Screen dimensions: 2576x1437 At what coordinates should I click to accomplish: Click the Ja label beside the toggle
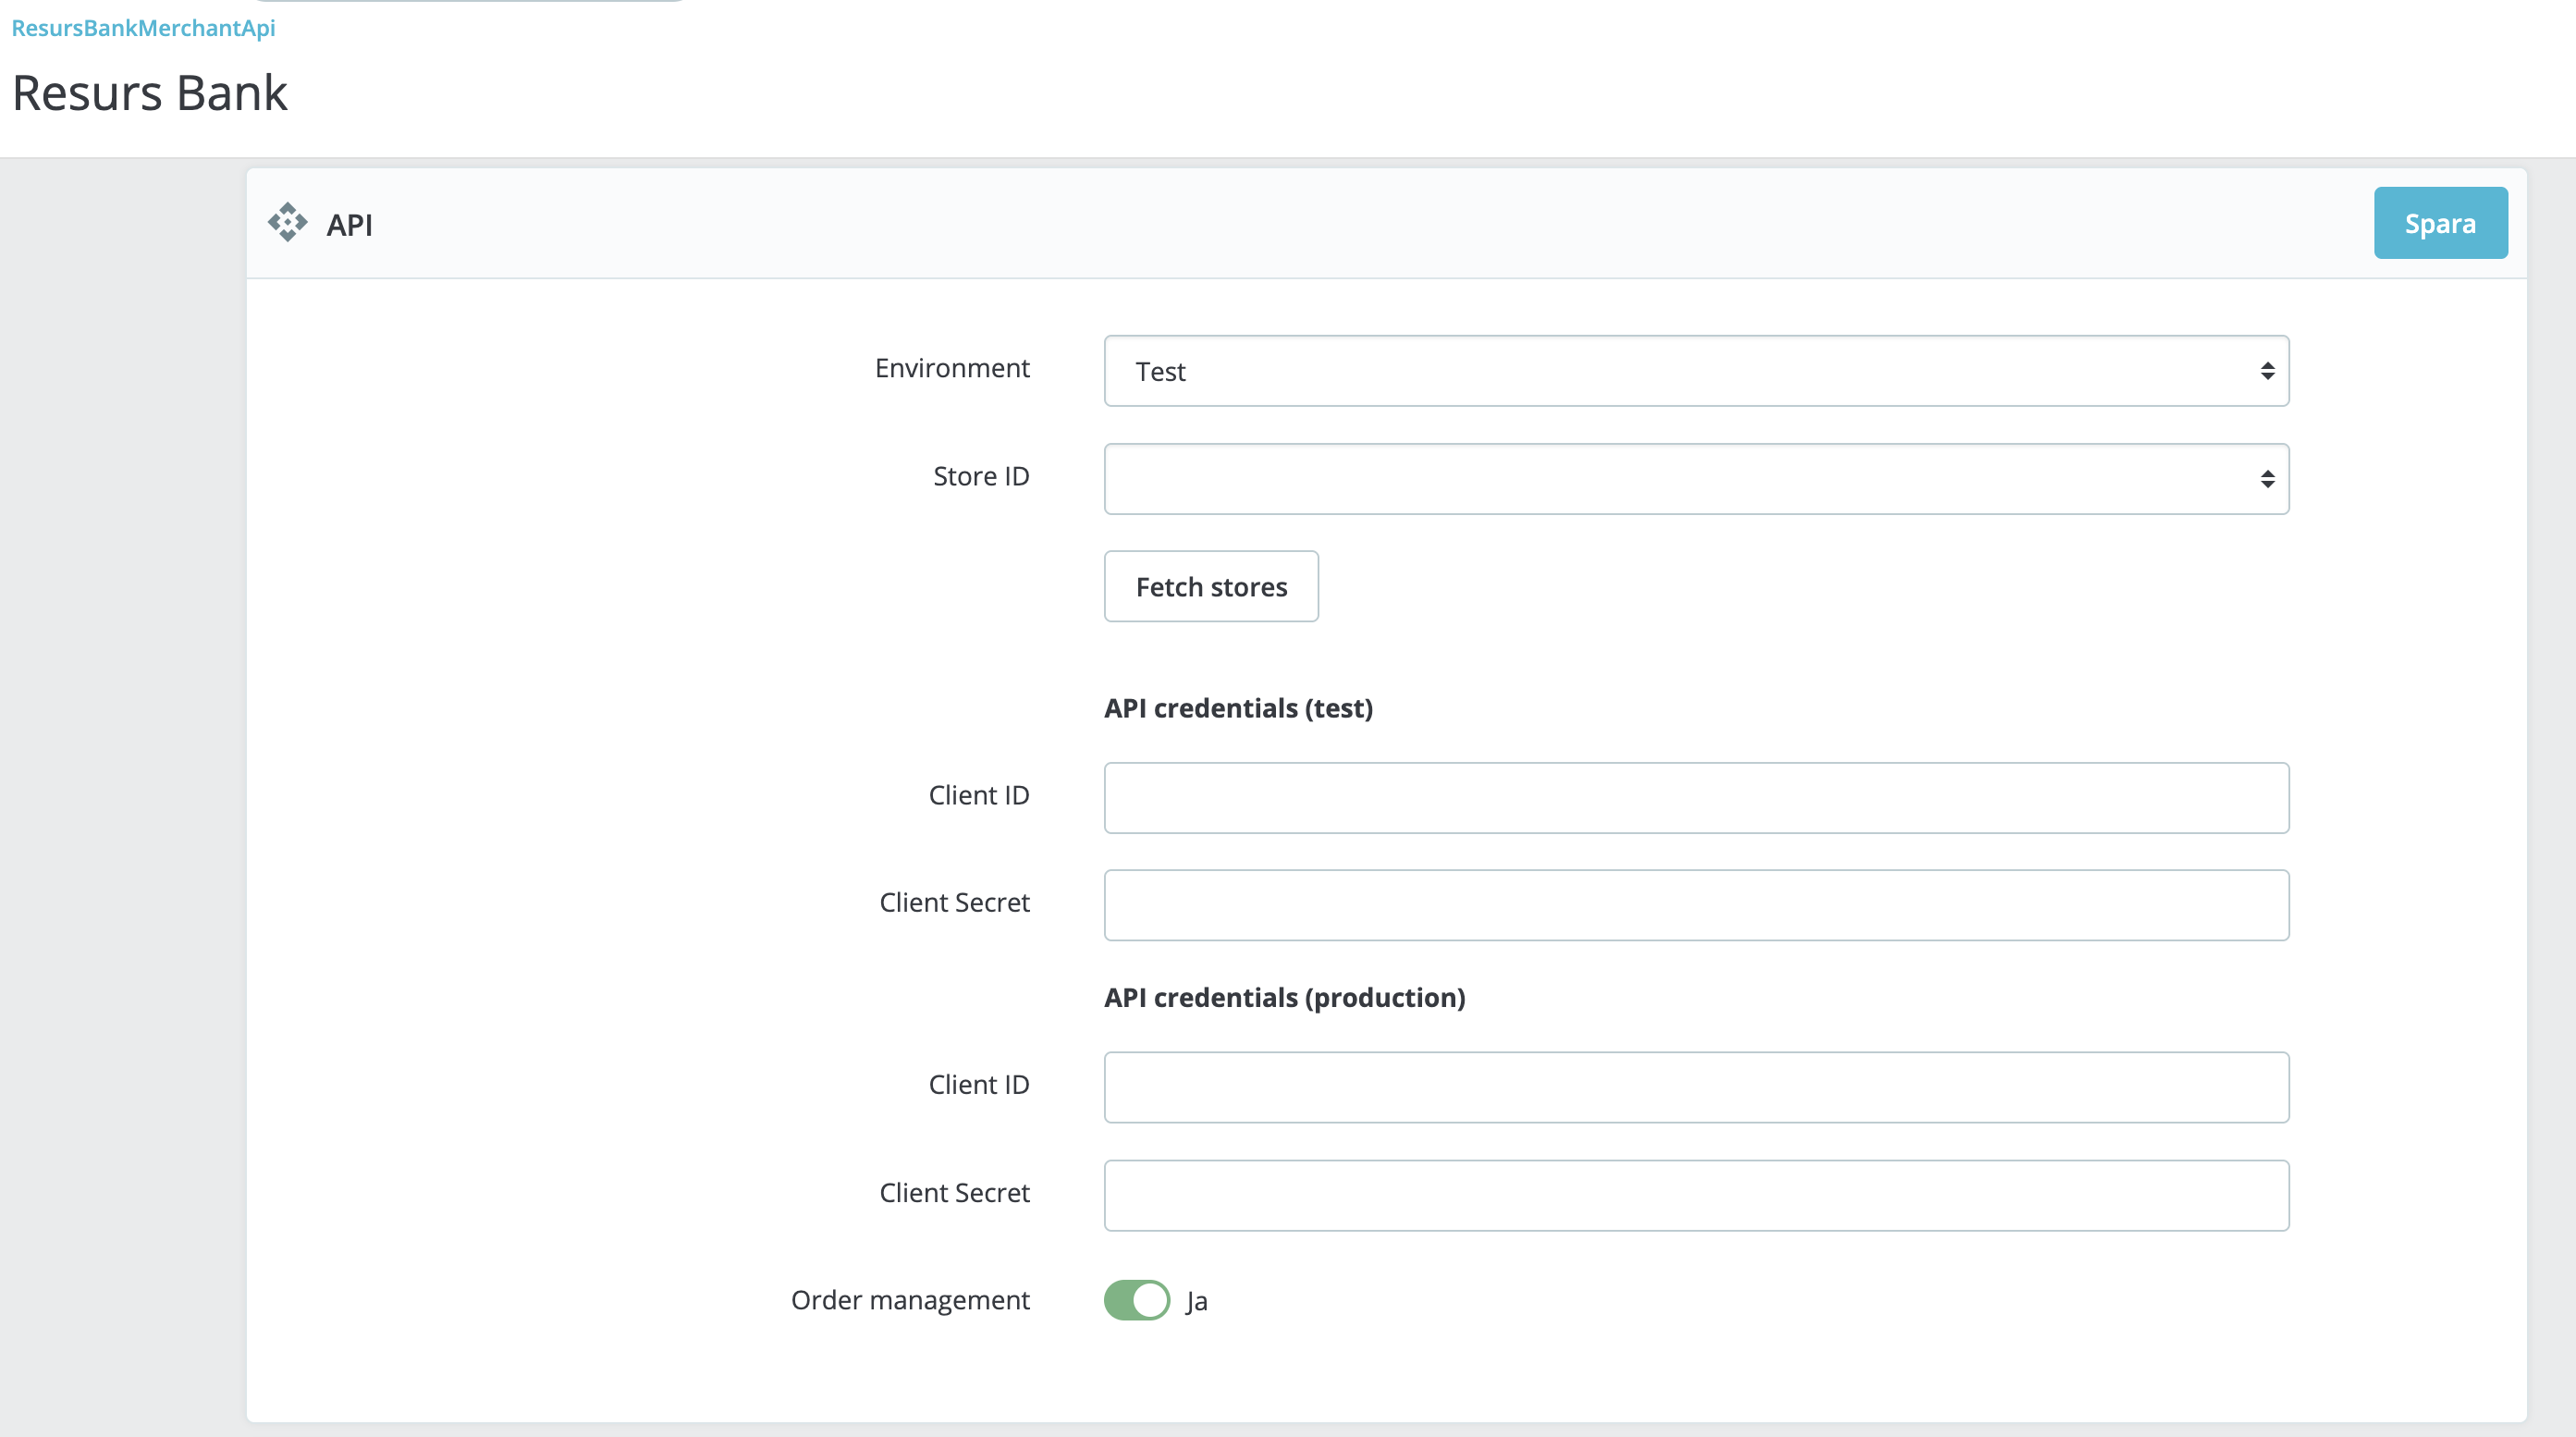pos(1197,1301)
